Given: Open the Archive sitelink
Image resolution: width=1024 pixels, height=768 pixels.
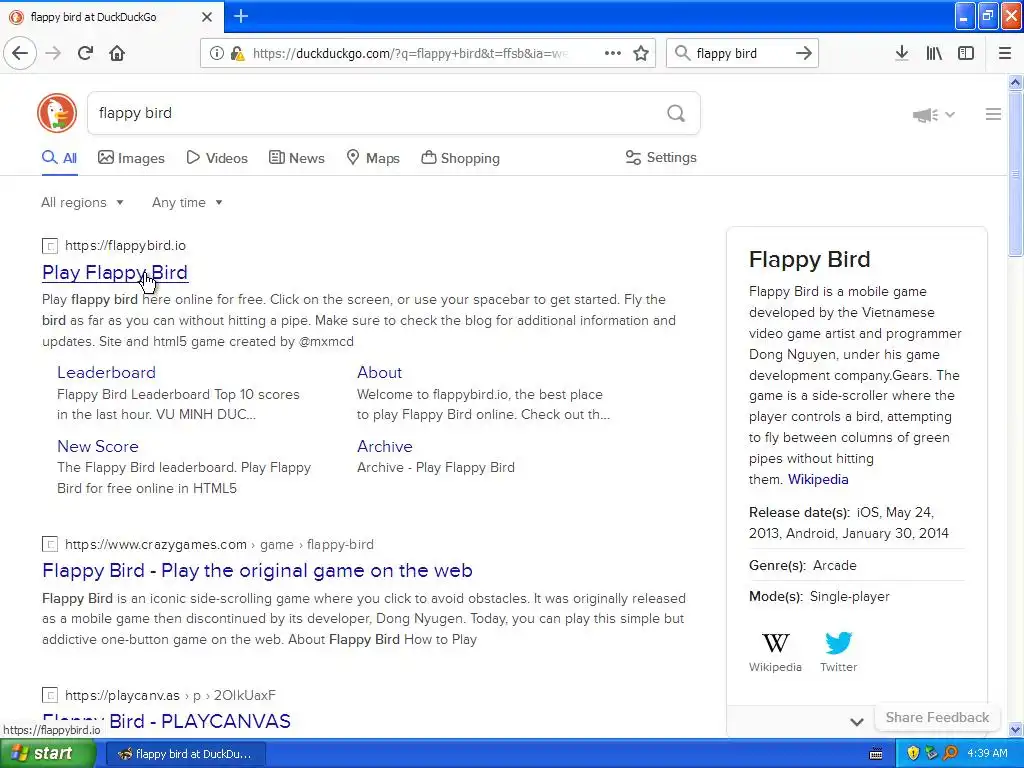Looking at the screenshot, I should (385, 446).
